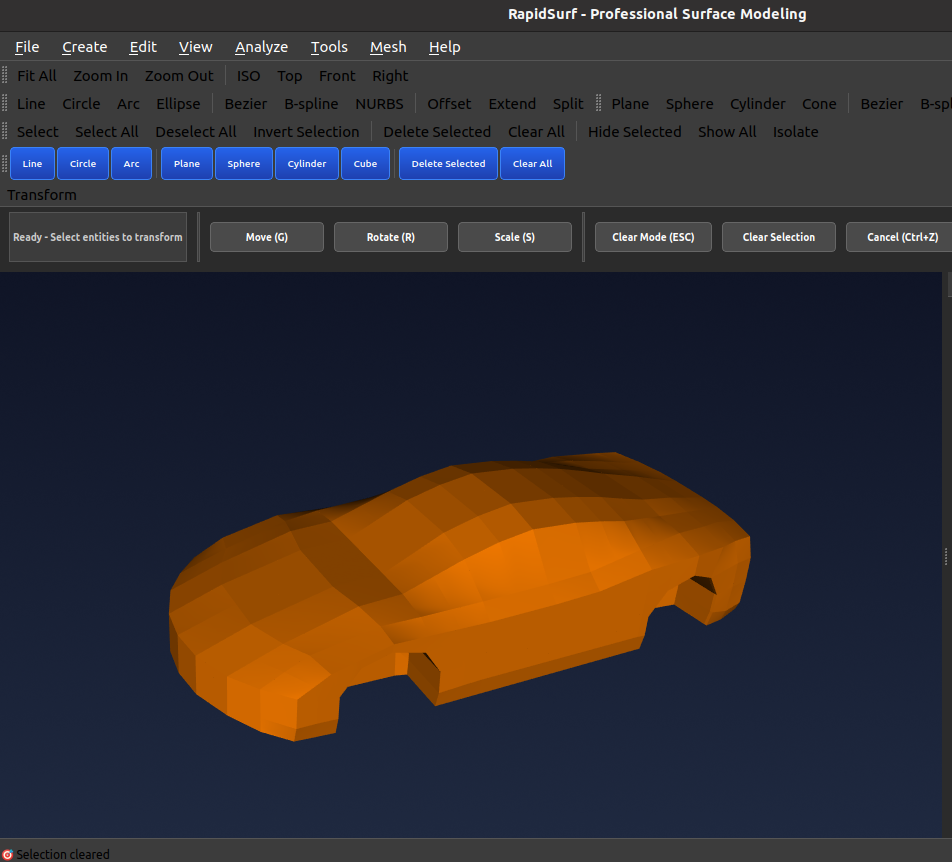
Task: Click Fit All to frame the model
Action: [36, 75]
